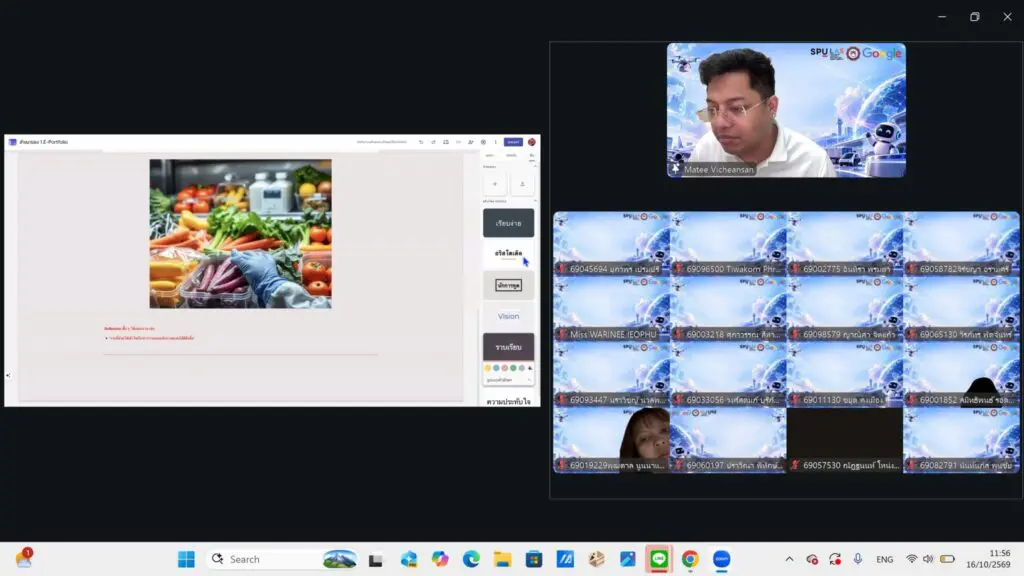This screenshot has height=576, width=1024.
Task: Collapse the Google-made themes section in Sites panel
Action: pyautogui.click(x=535, y=201)
